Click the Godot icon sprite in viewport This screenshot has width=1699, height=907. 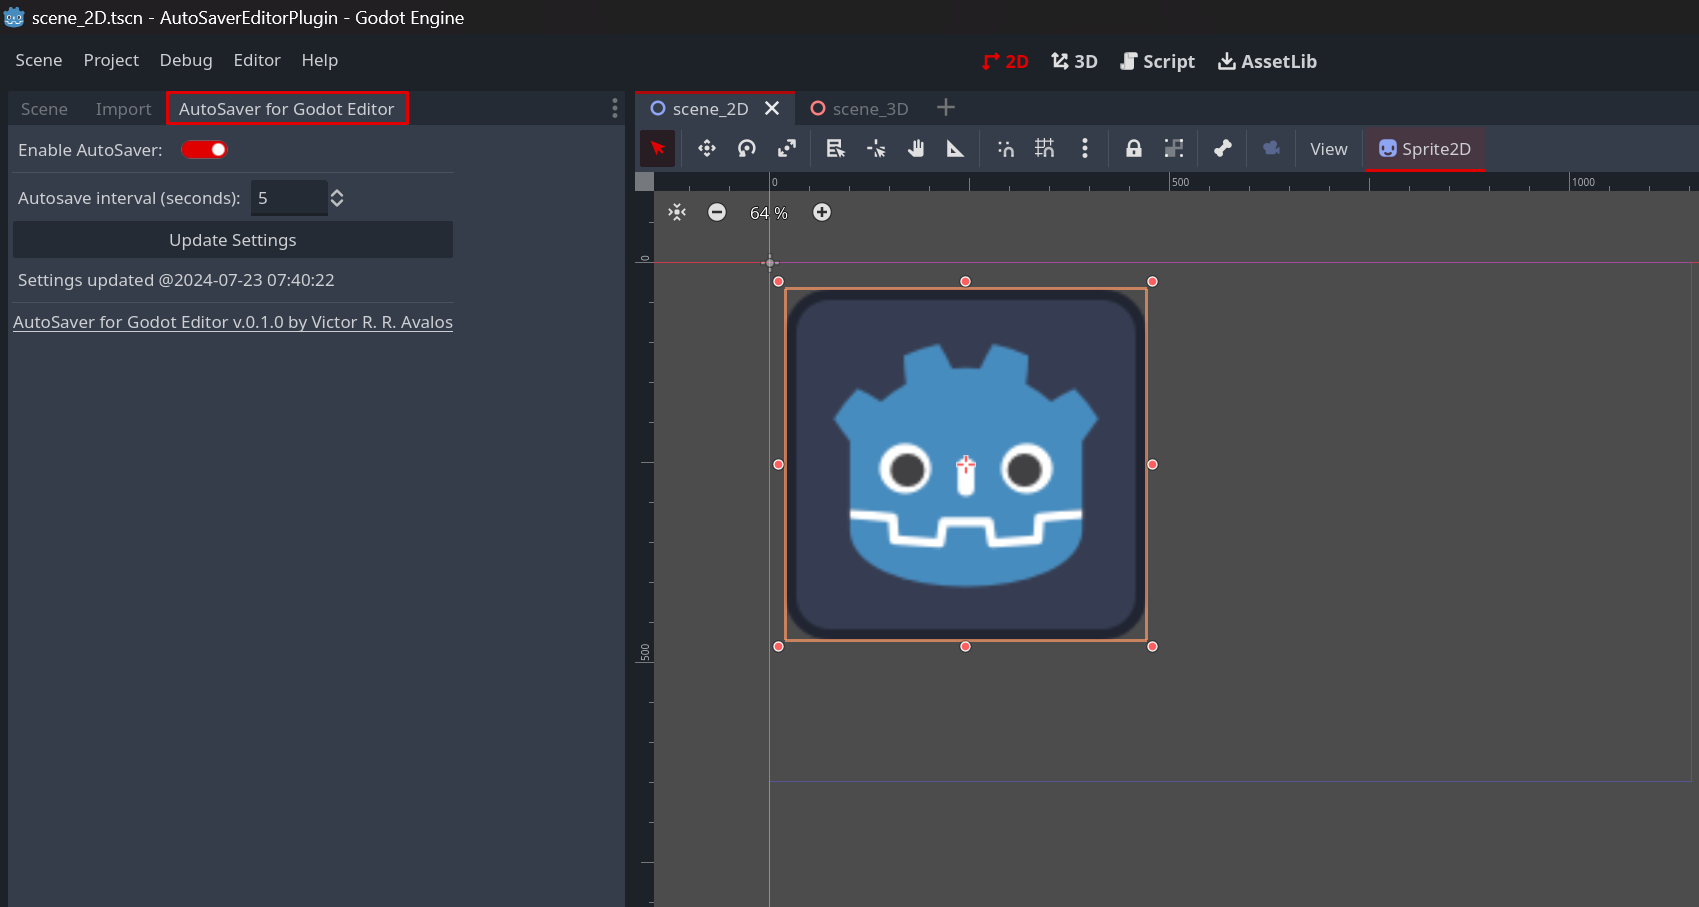click(x=966, y=464)
